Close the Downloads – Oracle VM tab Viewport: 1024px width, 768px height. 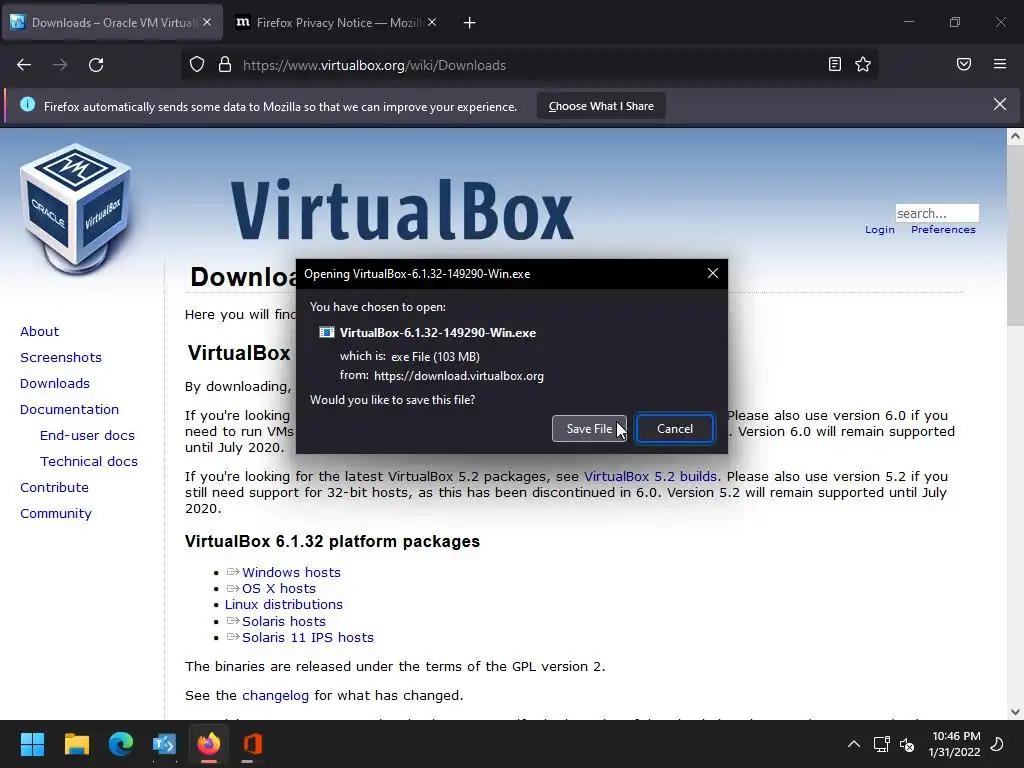click(x=207, y=22)
